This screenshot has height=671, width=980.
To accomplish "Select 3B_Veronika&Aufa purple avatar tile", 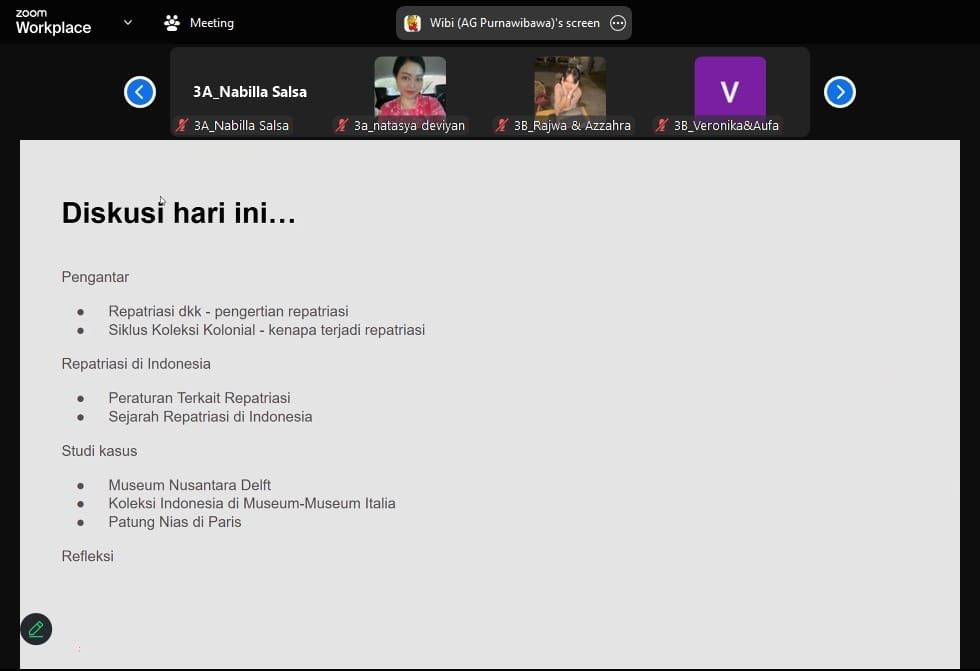I will pos(730,87).
